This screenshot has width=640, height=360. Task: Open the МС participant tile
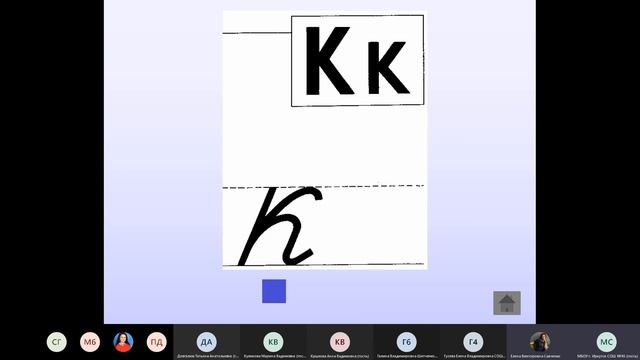607,342
